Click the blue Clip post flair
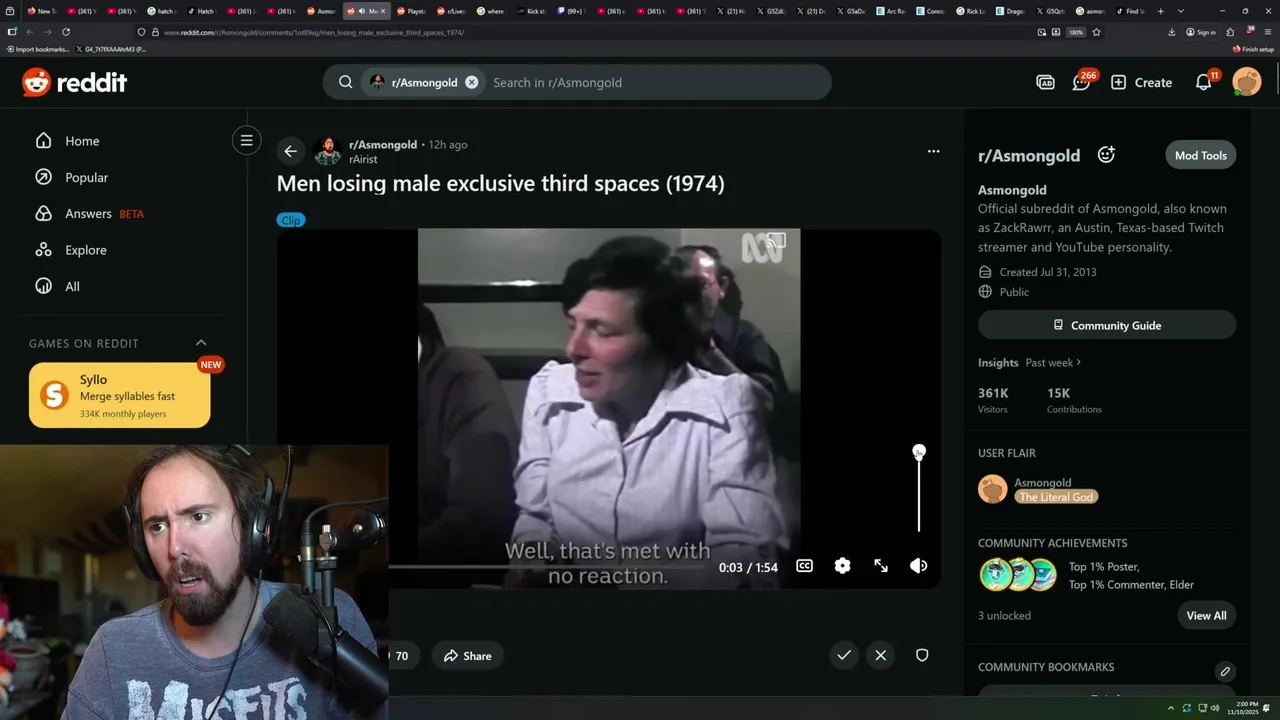 click(x=291, y=220)
